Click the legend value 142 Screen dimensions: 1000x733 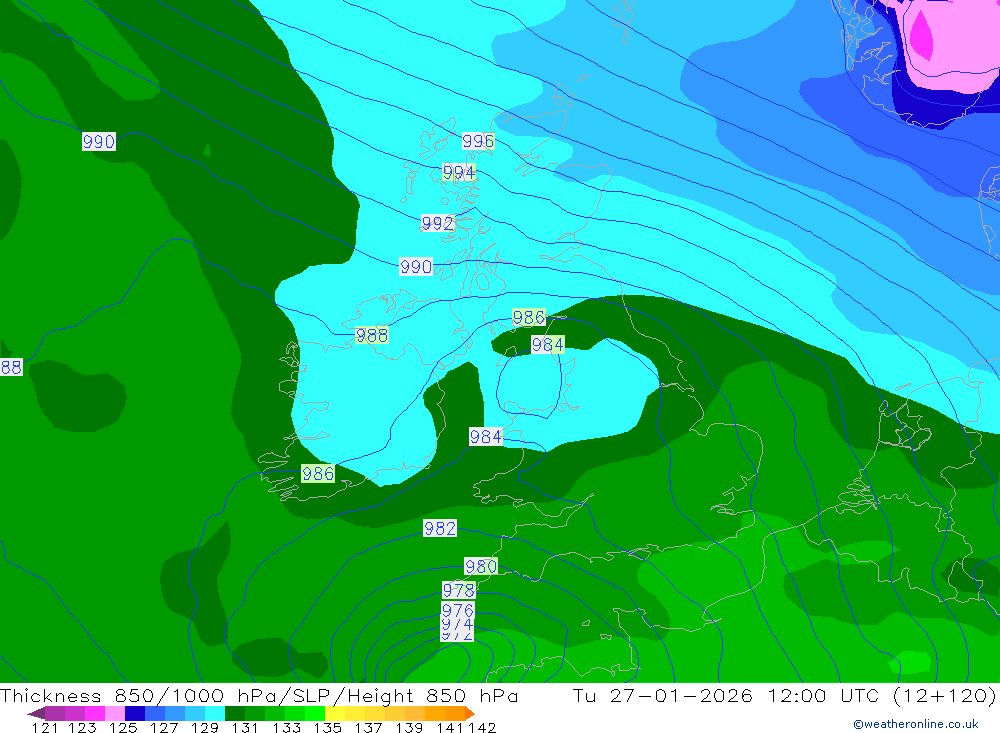pos(482,728)
